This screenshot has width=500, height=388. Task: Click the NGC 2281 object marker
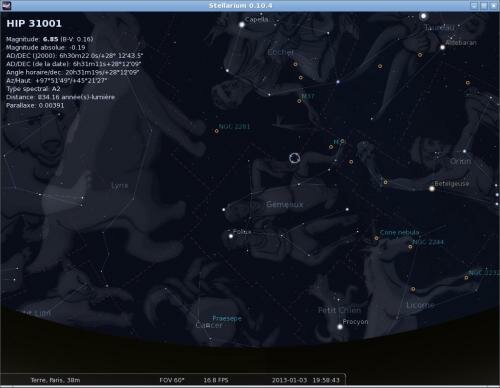[217, 131]
